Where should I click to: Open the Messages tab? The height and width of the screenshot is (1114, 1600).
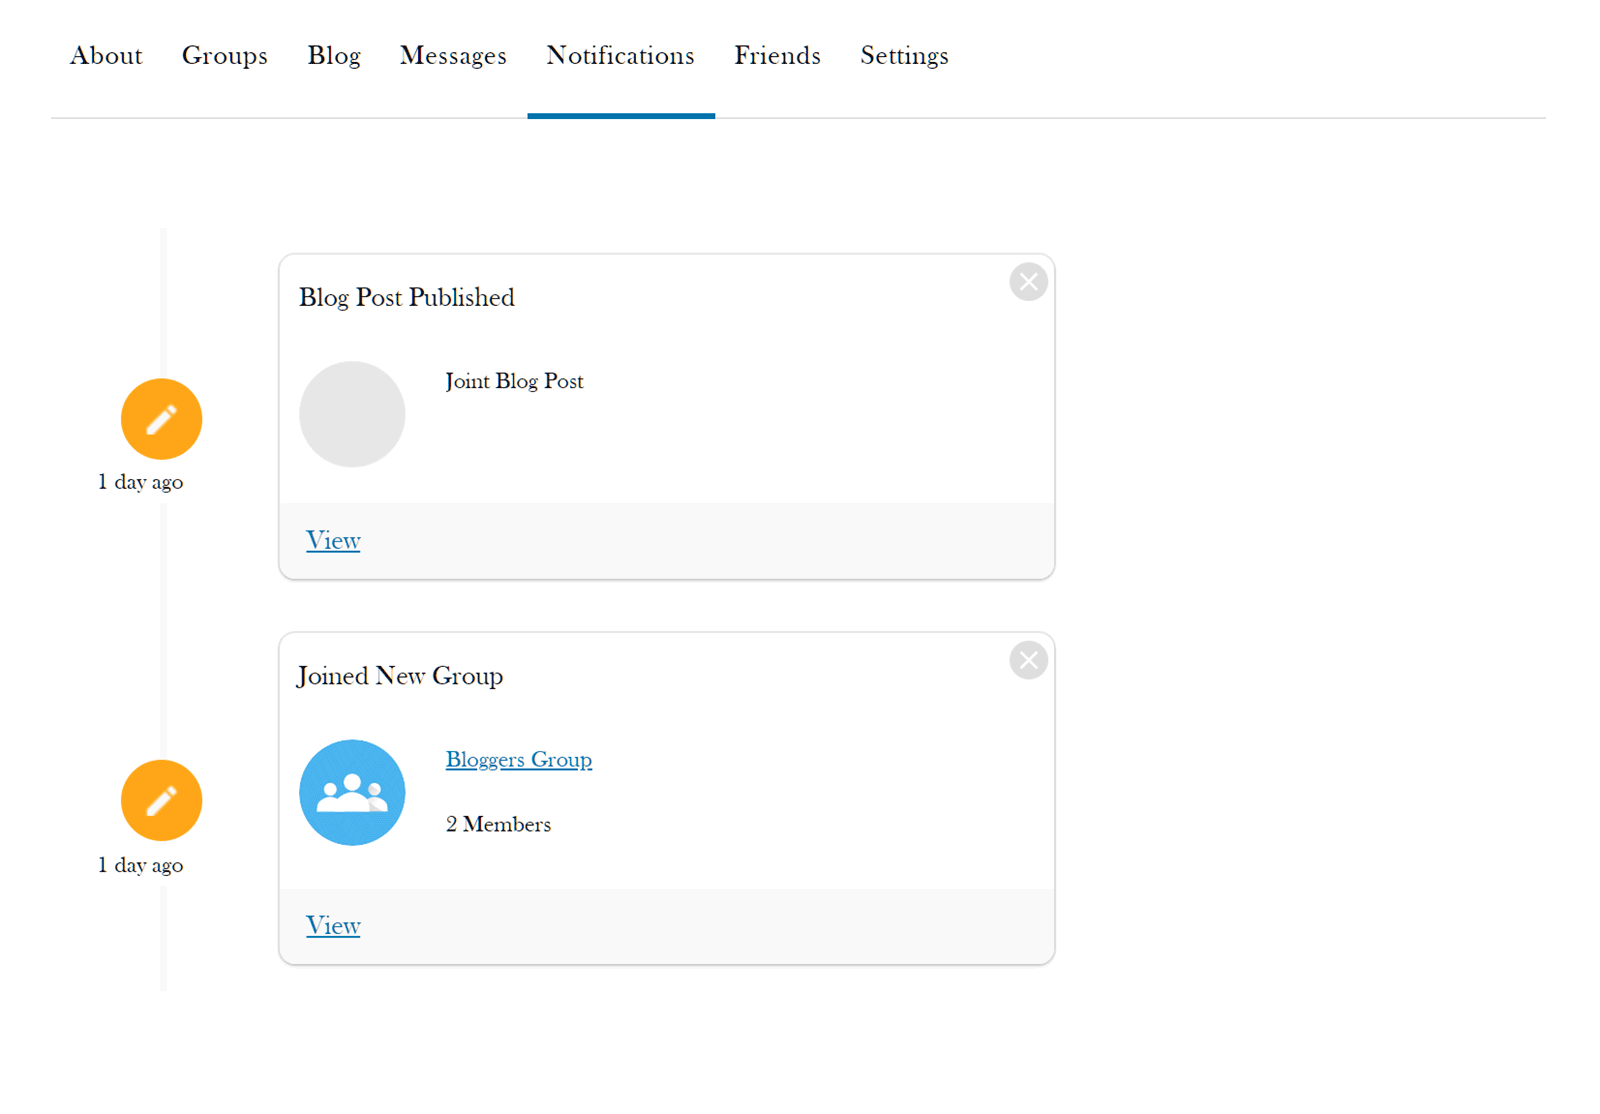[x=453, y=56]
